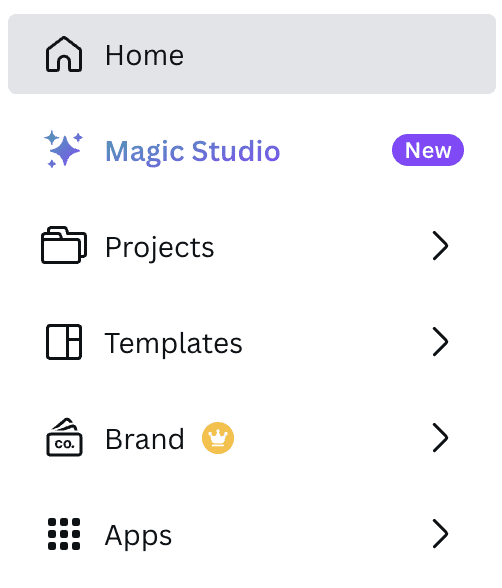Click the gold crown Pro badge
This screenshot has width=502, height=588.
tap(218, 438)
